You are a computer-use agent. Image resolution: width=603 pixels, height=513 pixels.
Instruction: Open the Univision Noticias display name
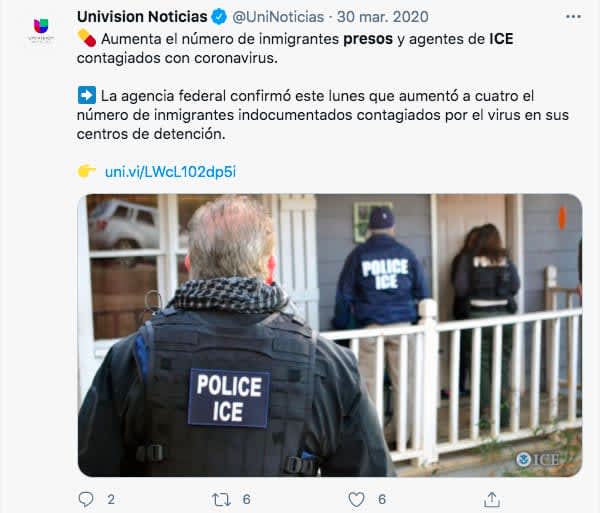142,17
